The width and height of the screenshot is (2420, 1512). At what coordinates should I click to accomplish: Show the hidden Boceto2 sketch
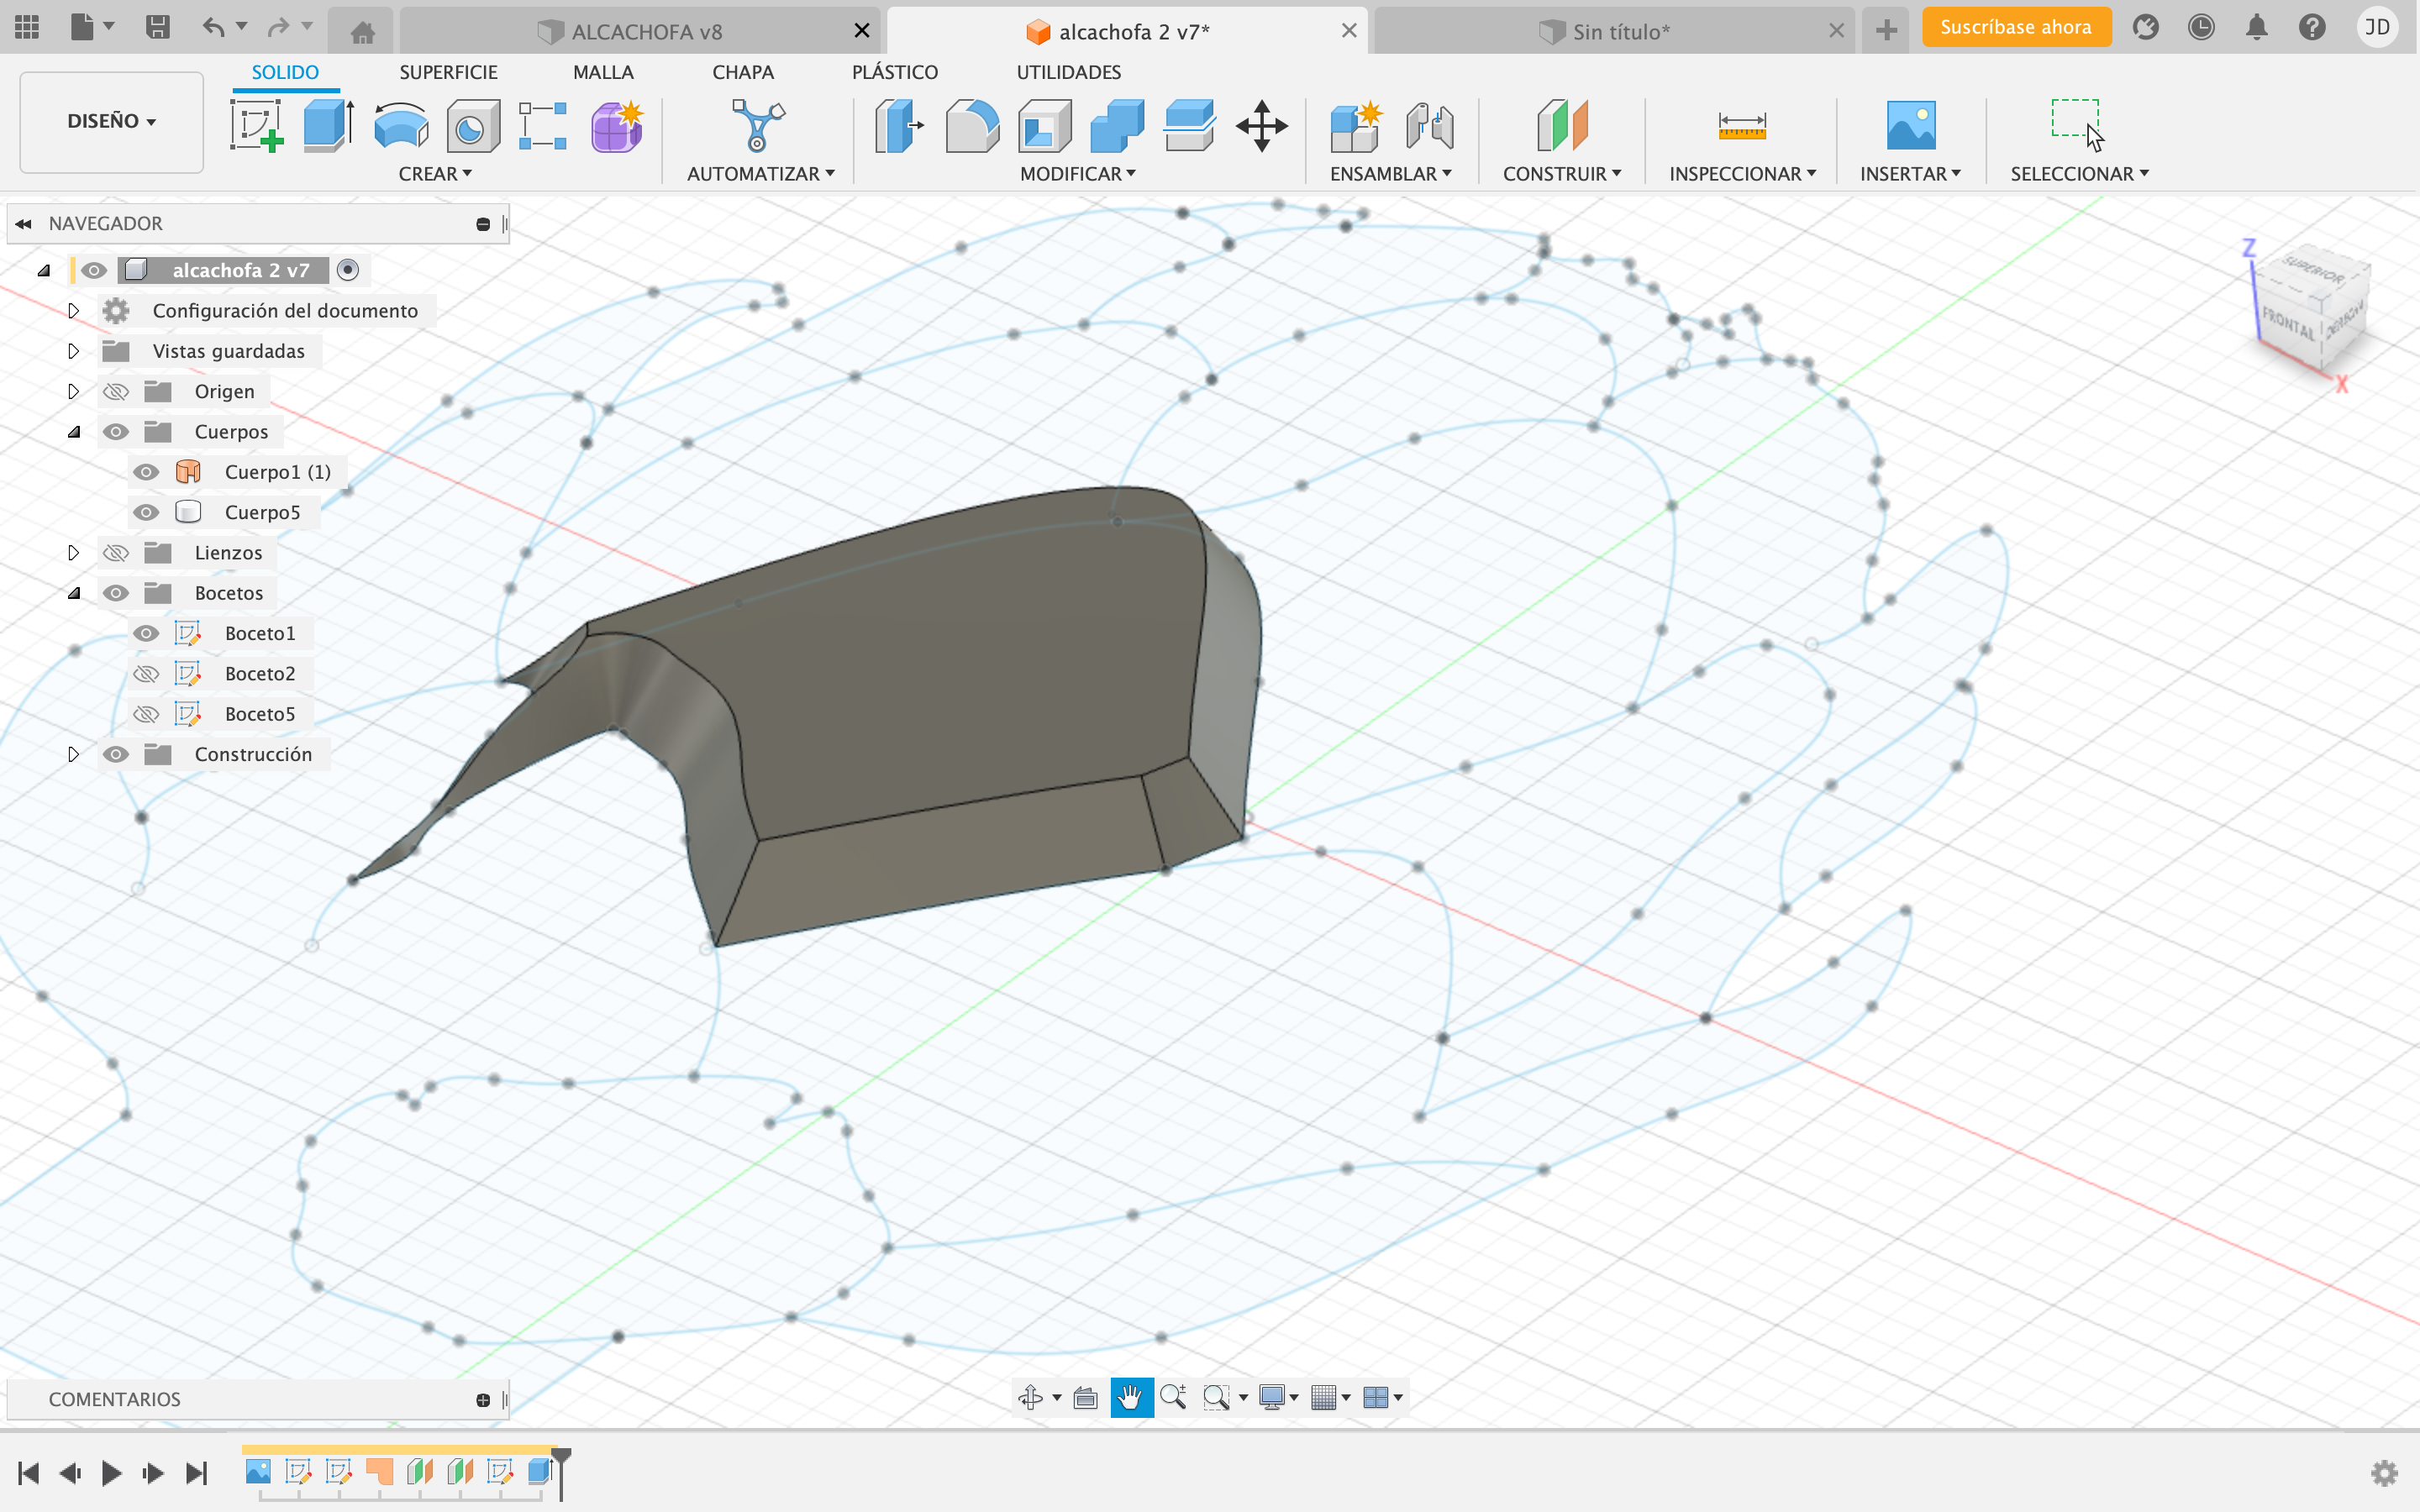coord(146,674)
